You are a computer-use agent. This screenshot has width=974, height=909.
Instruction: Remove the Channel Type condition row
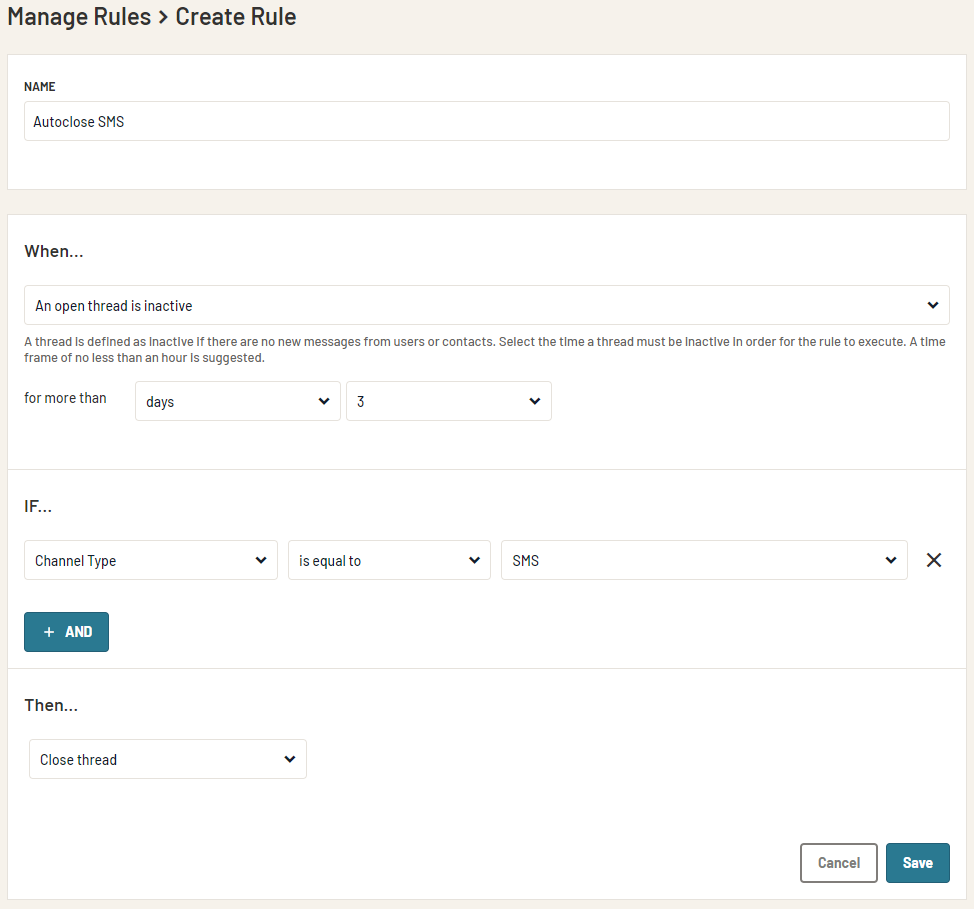934,560
